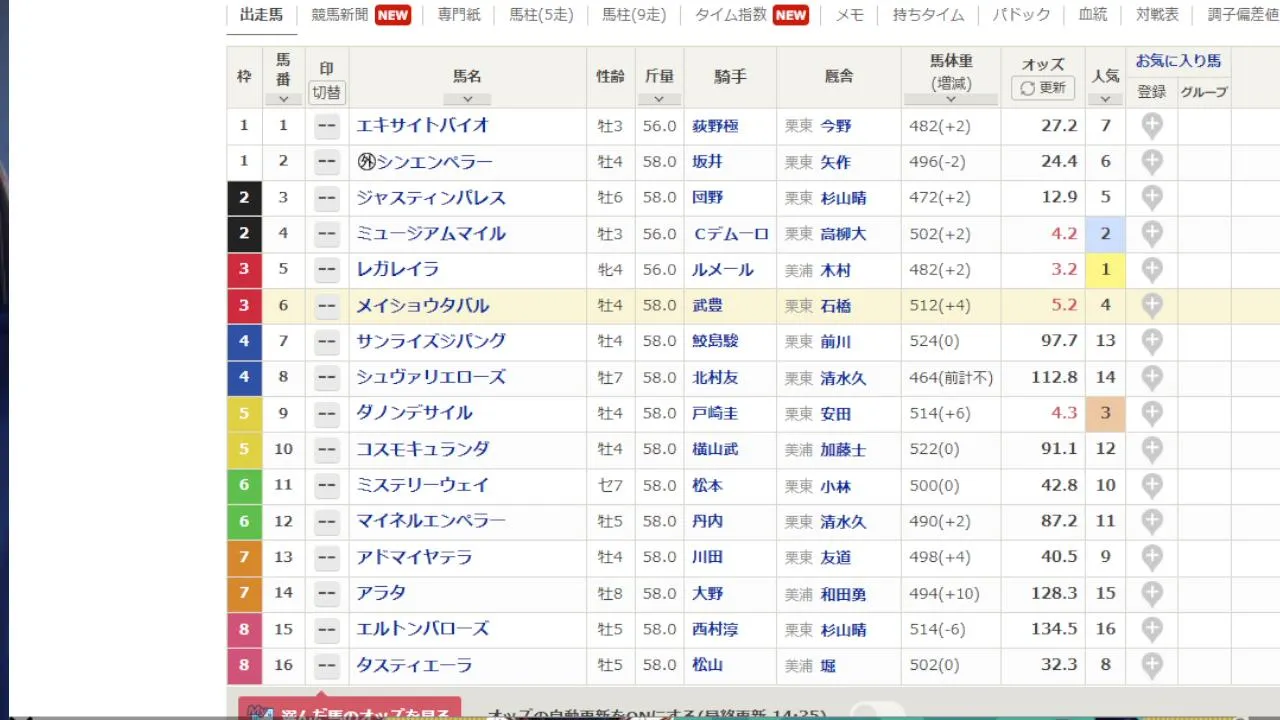Add エルトンバローズ to favorites with plus icon
The width and height of the screenshot is (1280, 720).
tap(1152, 630)
